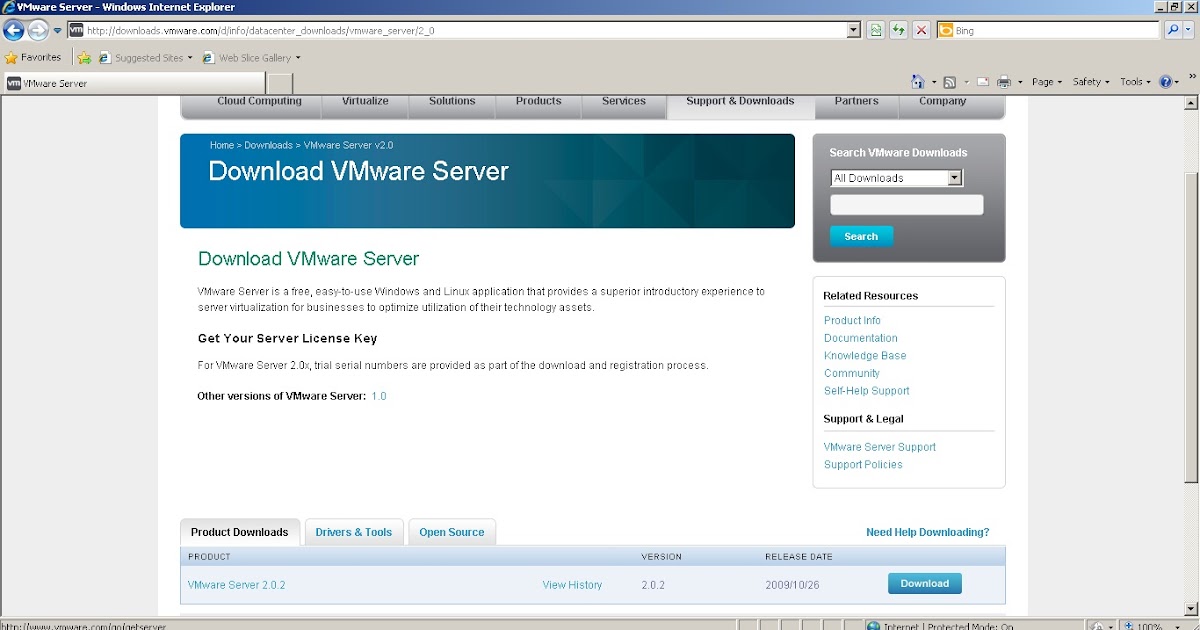Expand the command bar overflow chevron
This screenshot has width=1200, height=630.
[x=1190, y=76]
